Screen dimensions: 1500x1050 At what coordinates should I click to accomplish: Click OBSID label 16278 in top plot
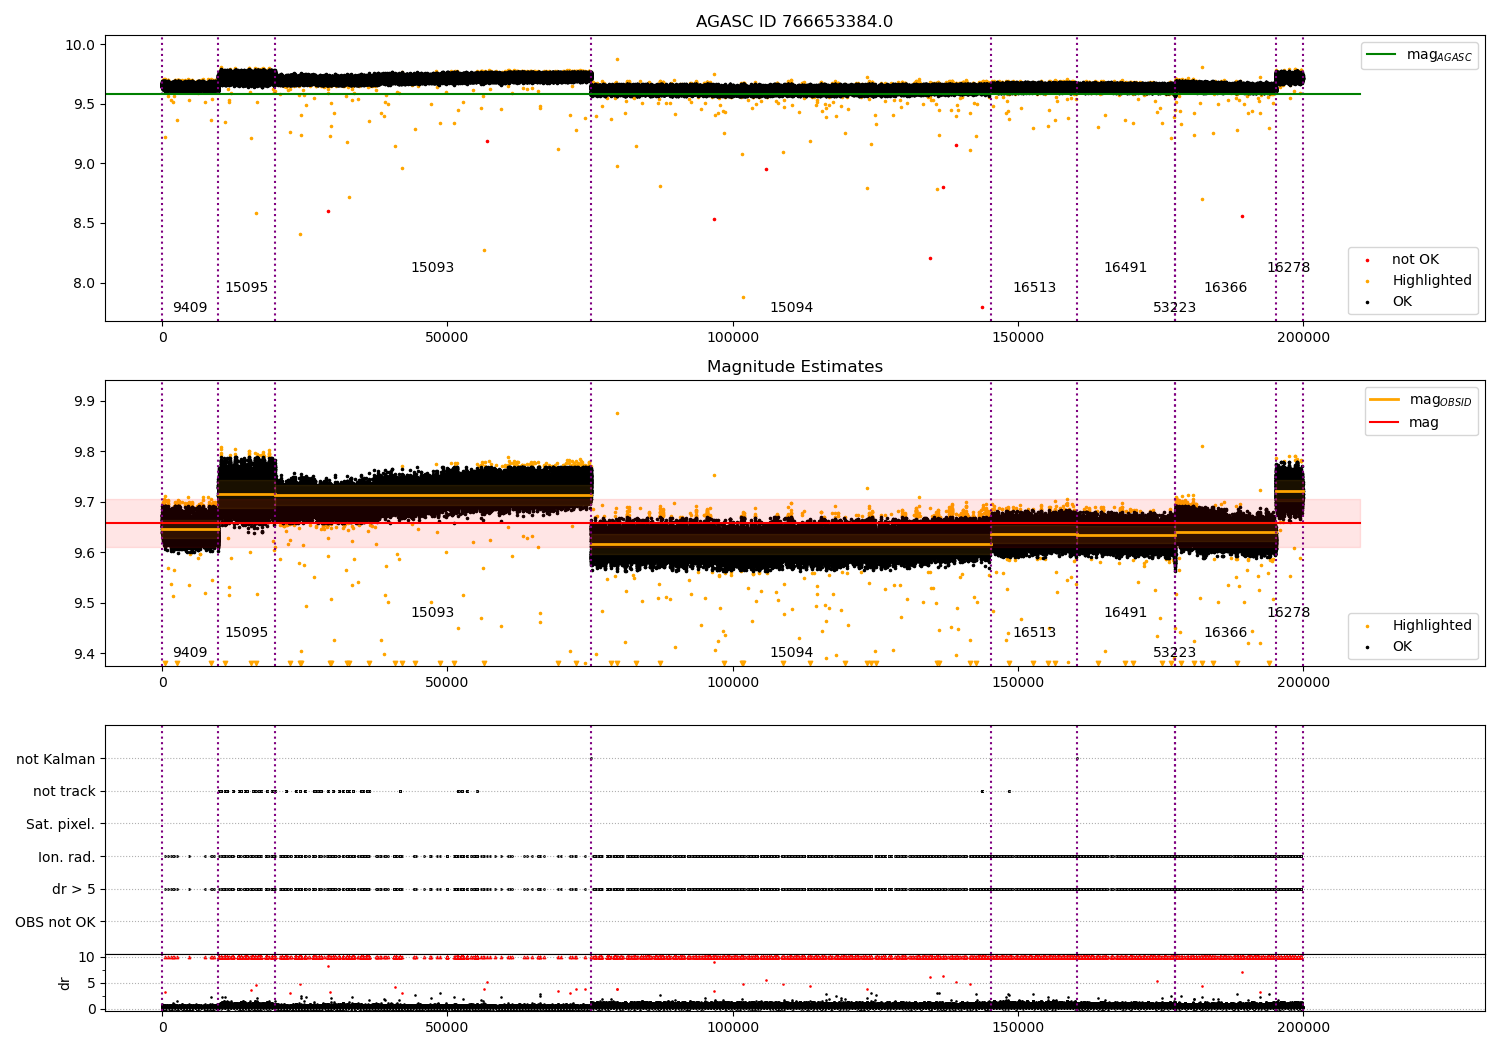1288,268
